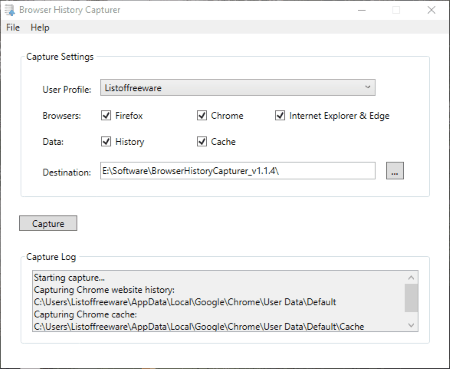Minimize the Browser History Capturer window
Screen dimensions: 450x369
pos(362,10)
